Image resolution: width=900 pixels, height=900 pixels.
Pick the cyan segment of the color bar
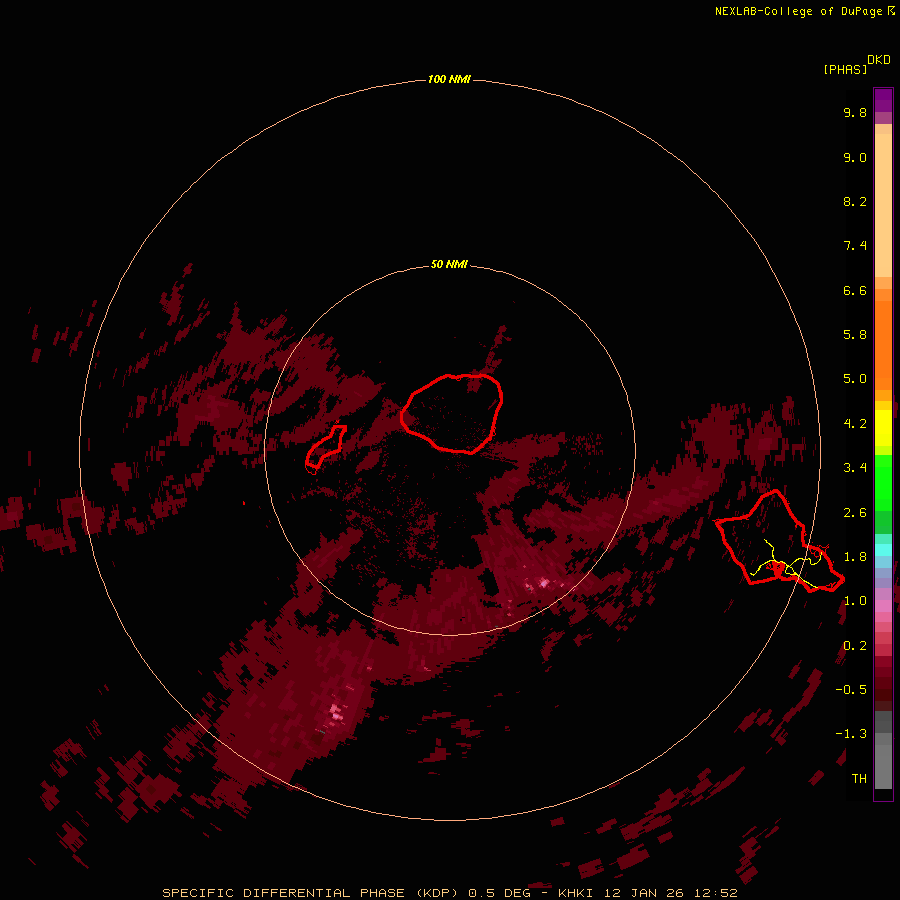883,550
